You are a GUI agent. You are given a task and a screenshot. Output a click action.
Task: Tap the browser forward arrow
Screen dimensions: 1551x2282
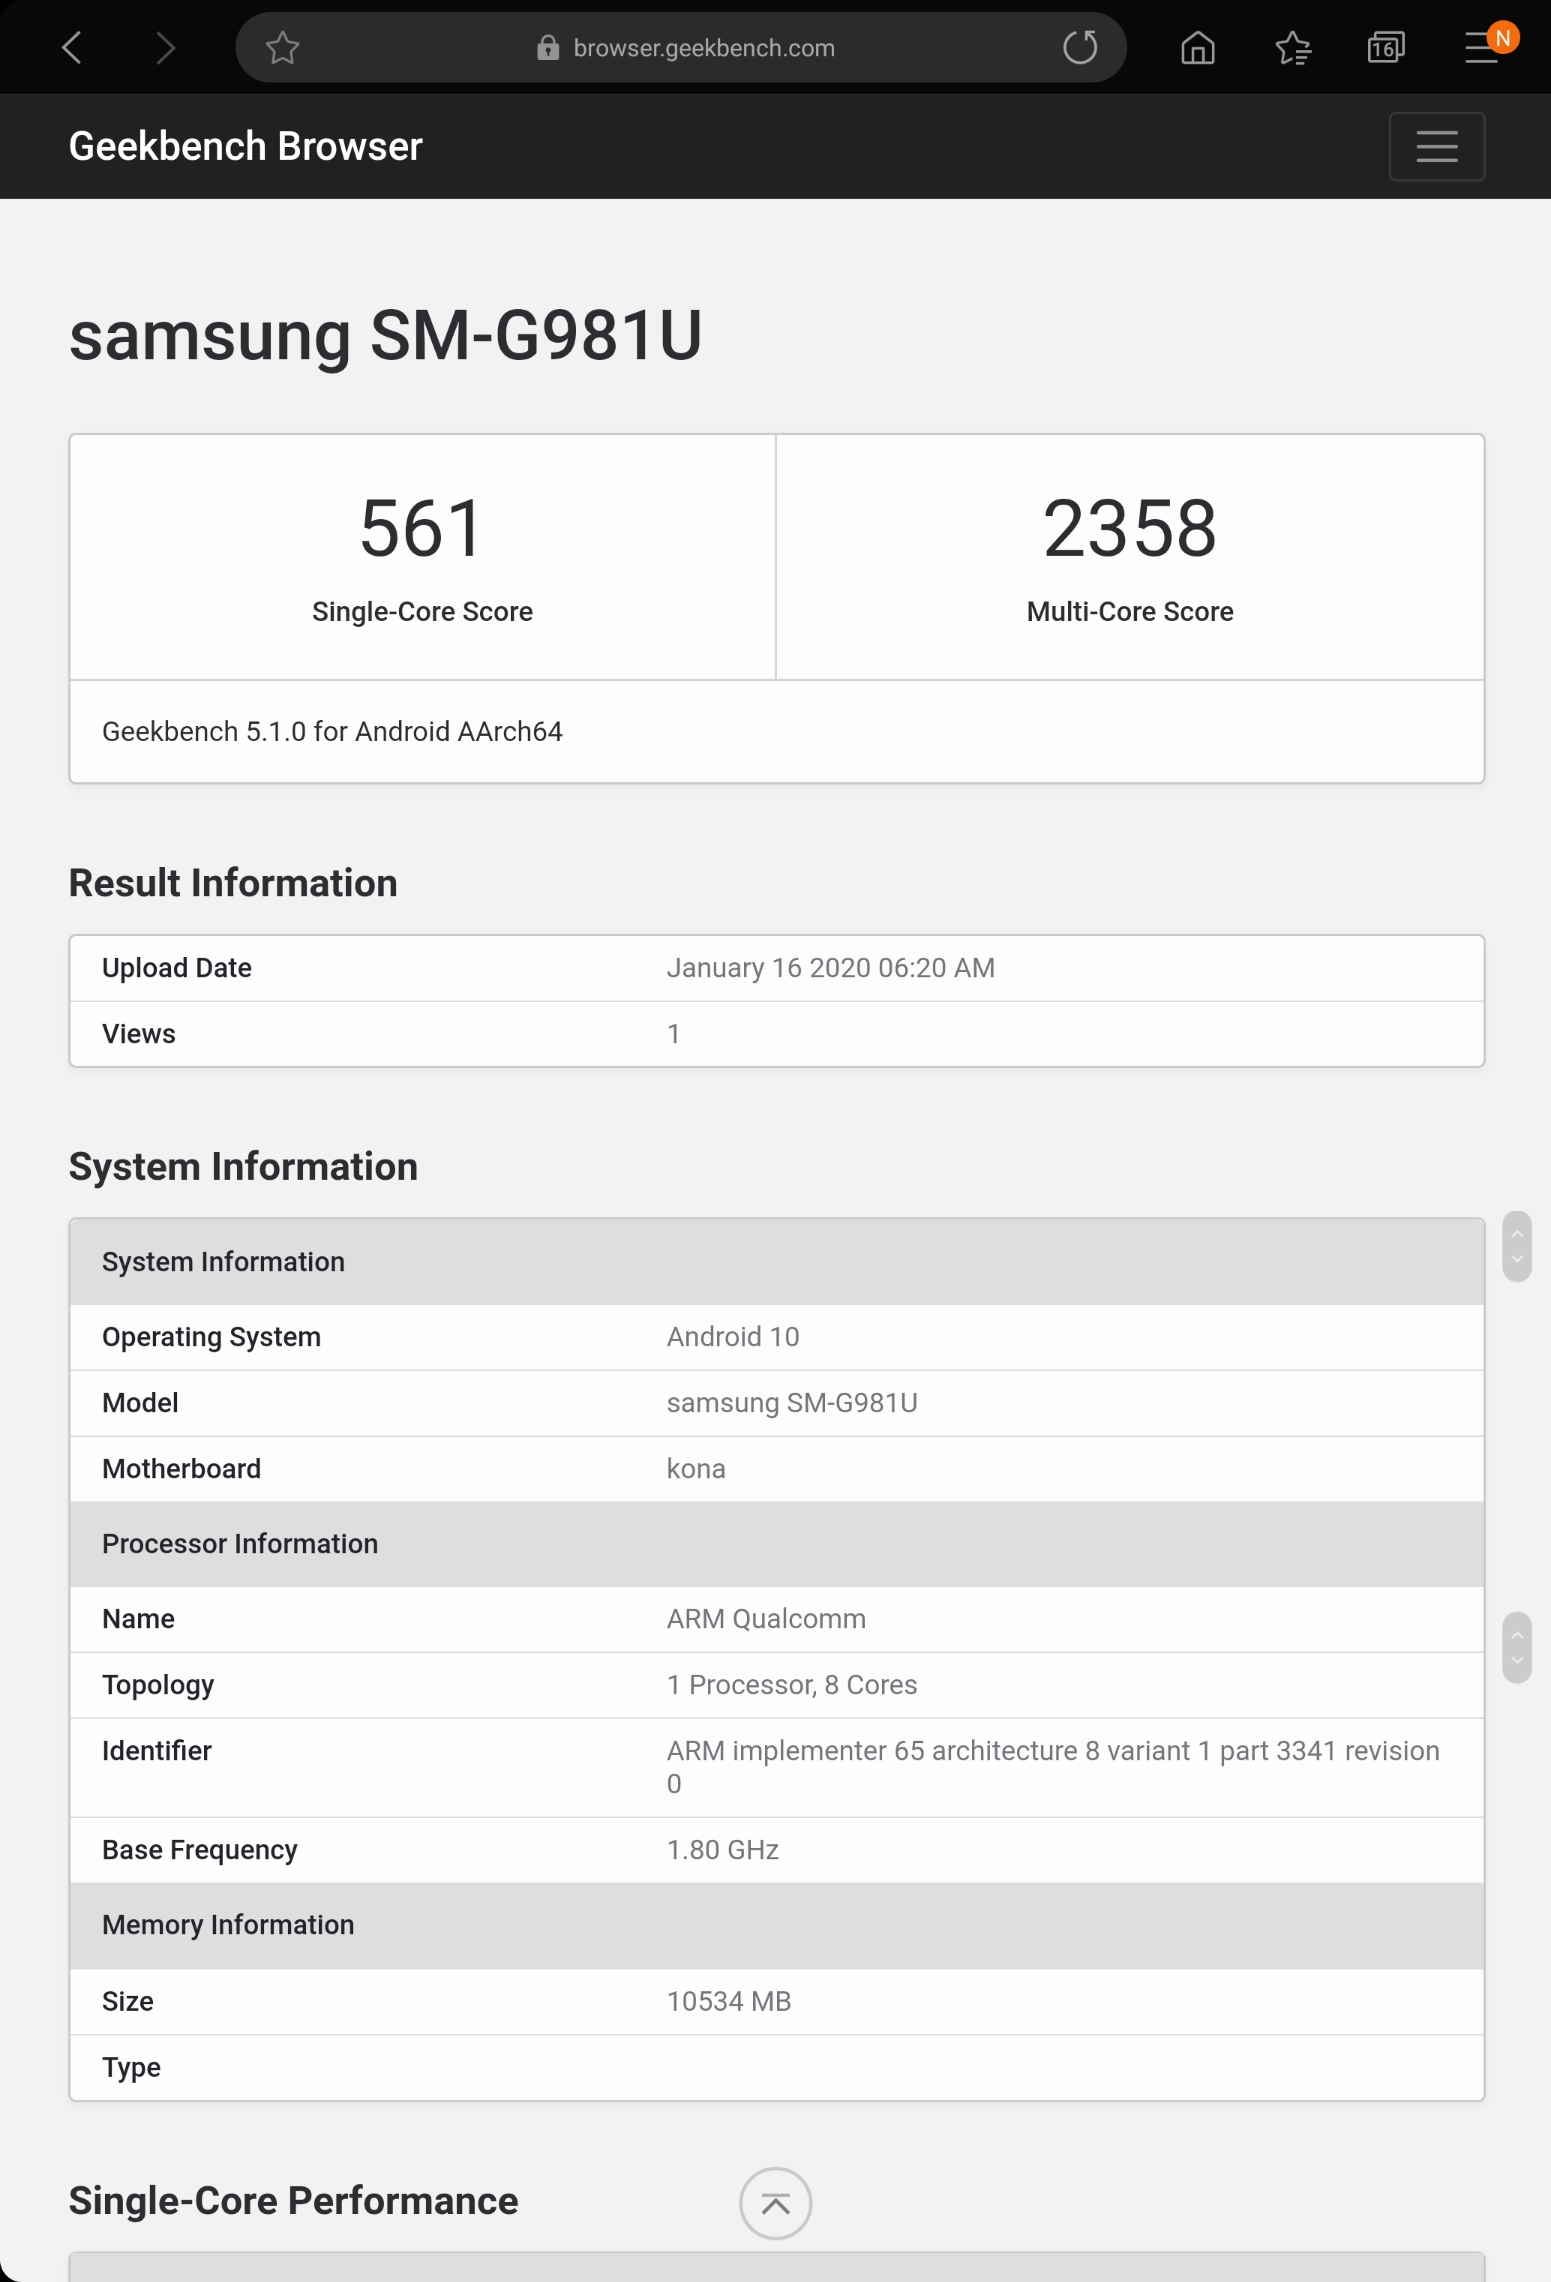[165, 47]
